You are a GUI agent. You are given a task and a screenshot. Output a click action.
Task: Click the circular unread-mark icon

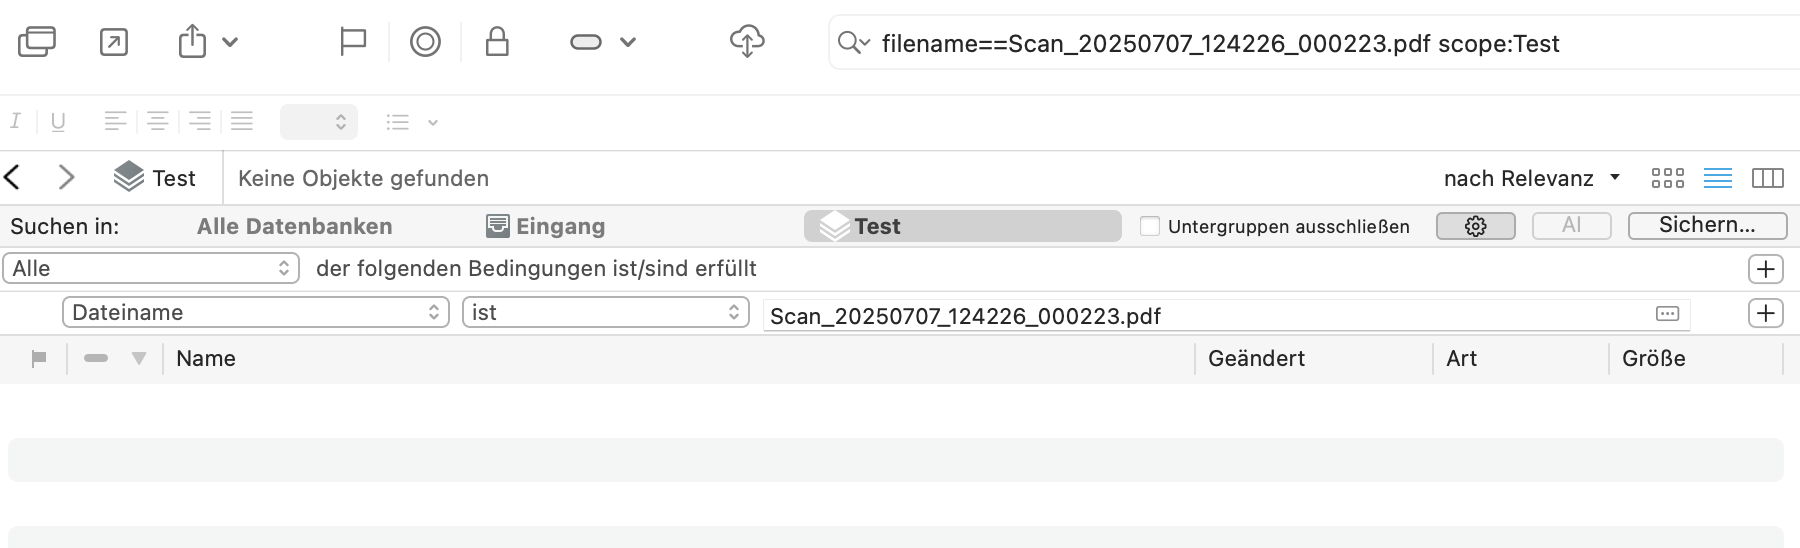[x=425, y=42]
